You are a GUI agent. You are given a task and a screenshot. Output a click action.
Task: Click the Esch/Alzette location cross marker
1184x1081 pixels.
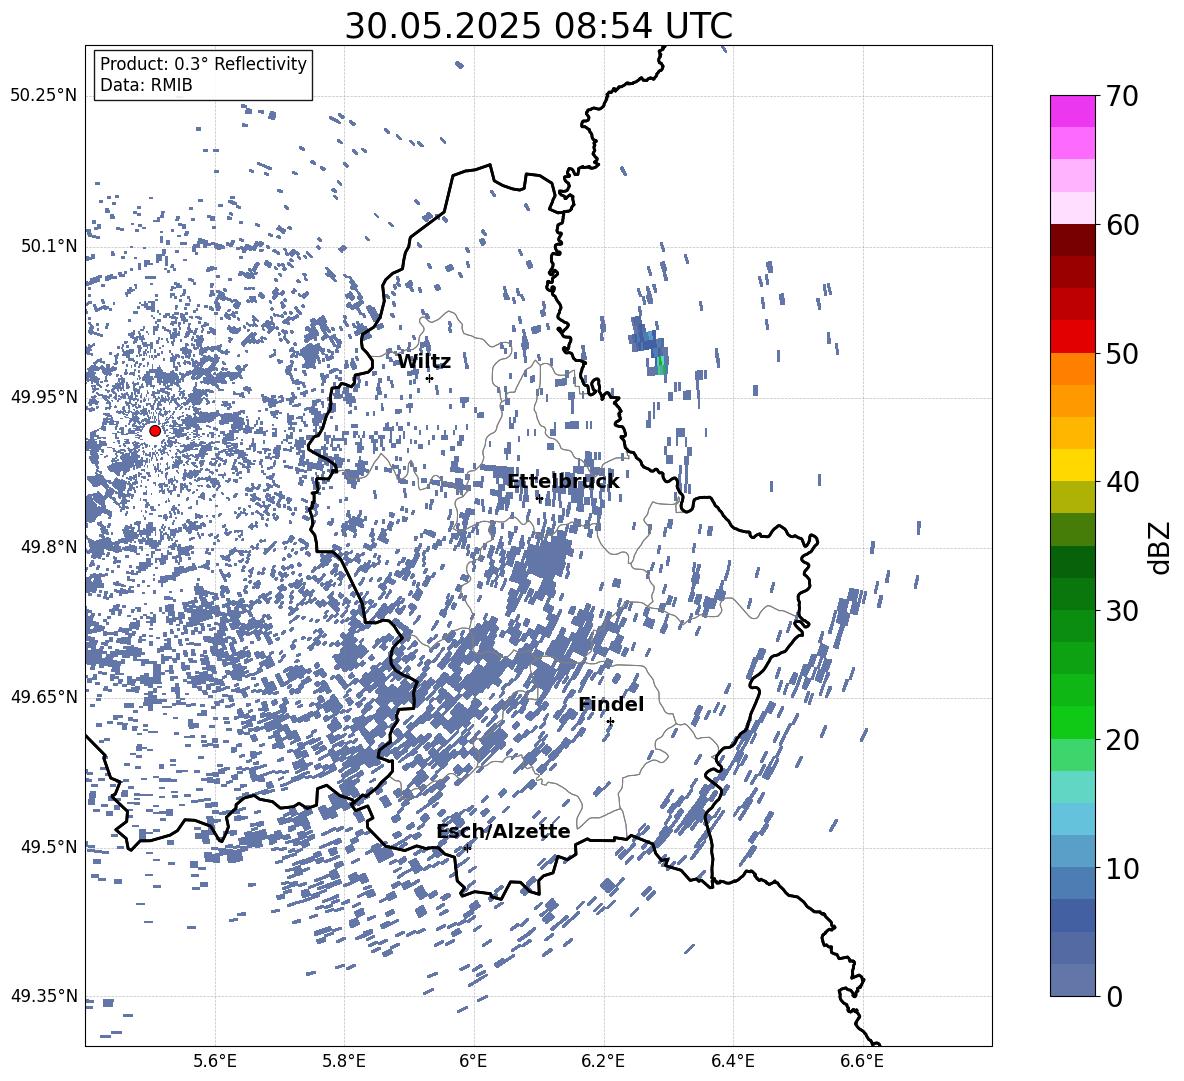(467, 848)
